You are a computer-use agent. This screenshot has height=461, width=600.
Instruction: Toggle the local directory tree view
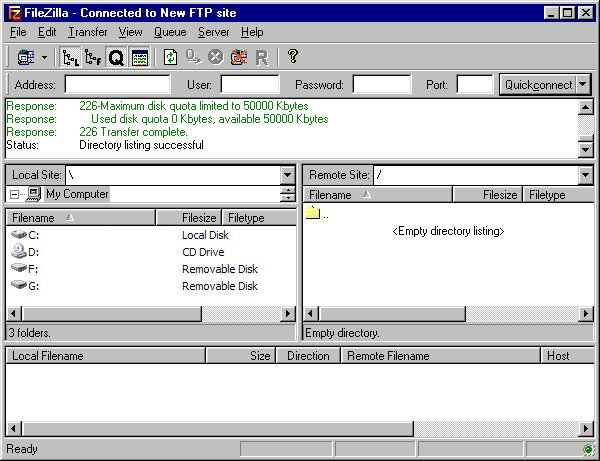click(70, 57)
